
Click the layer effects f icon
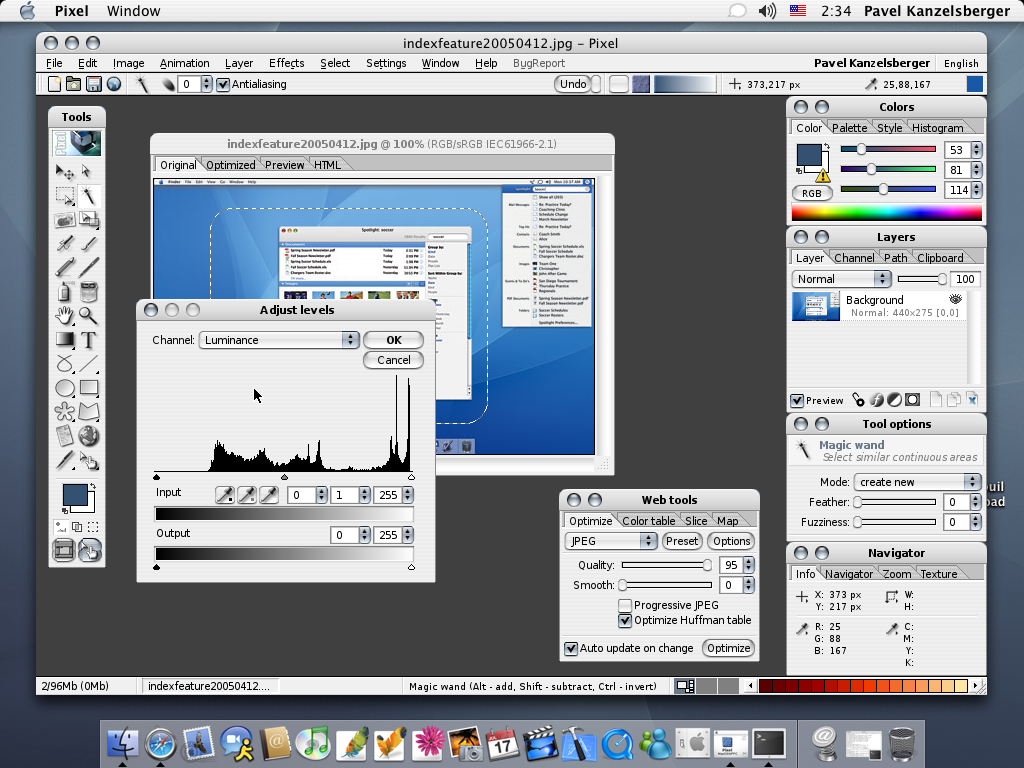[876, 400]
